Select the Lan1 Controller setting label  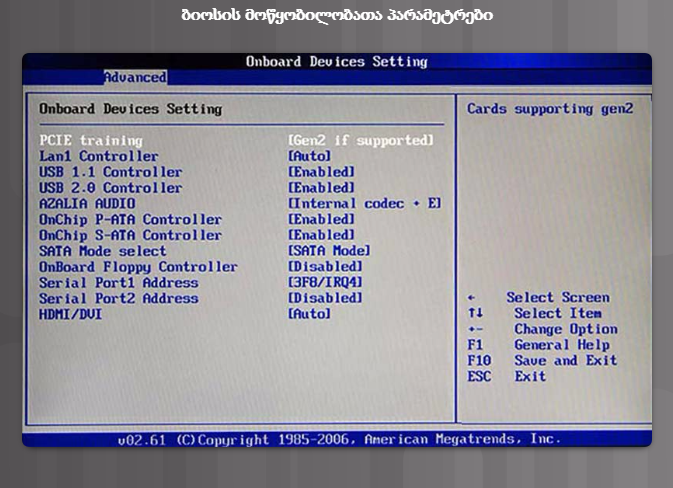pos(98,156)
